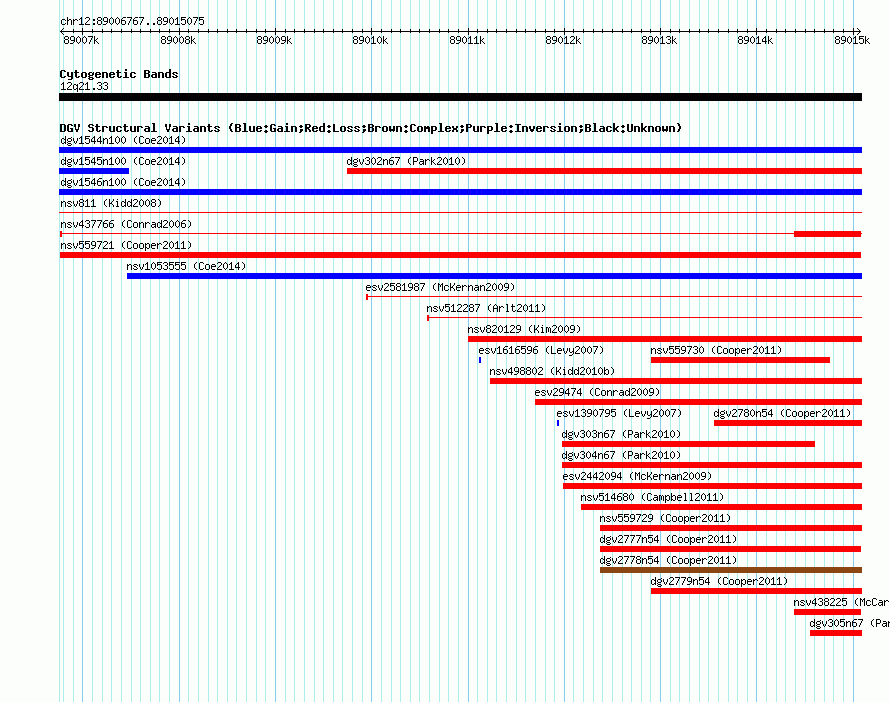Click the small blue esv1616596 marker
Screen dimensions: 890x702
480,360
